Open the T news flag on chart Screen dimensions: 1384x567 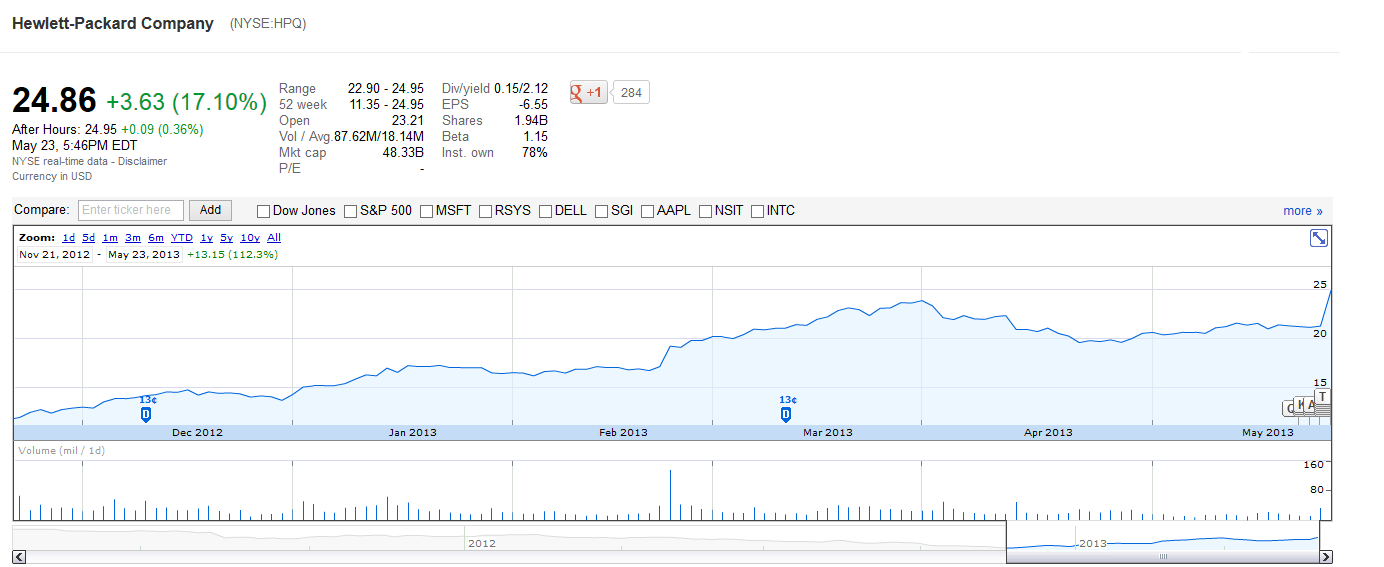pyautogui.click(x=1322, y=397)
